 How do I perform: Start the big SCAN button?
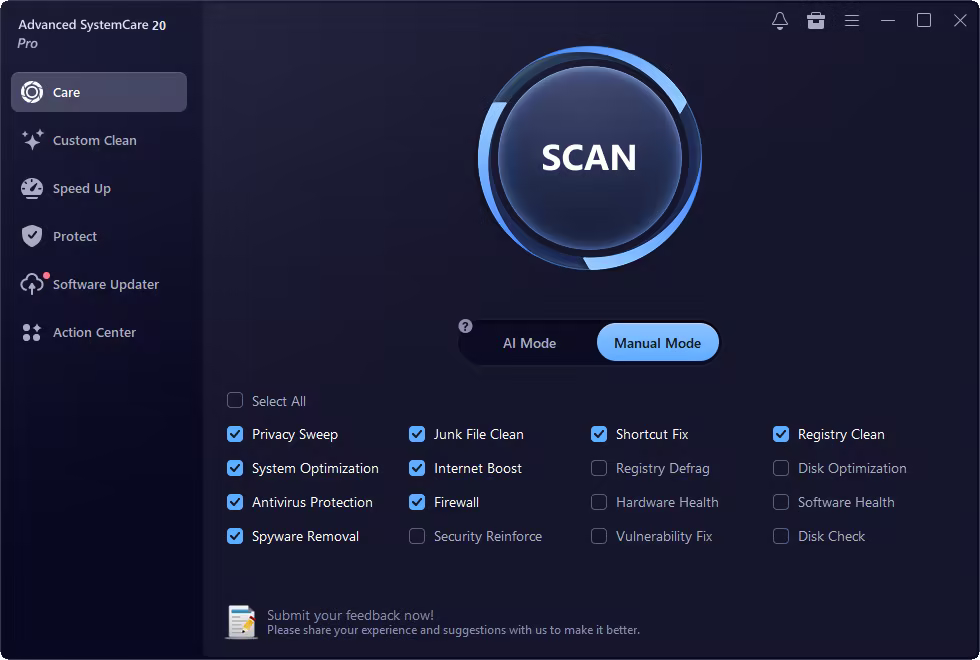pyautogui.click(x=589, y=158)
